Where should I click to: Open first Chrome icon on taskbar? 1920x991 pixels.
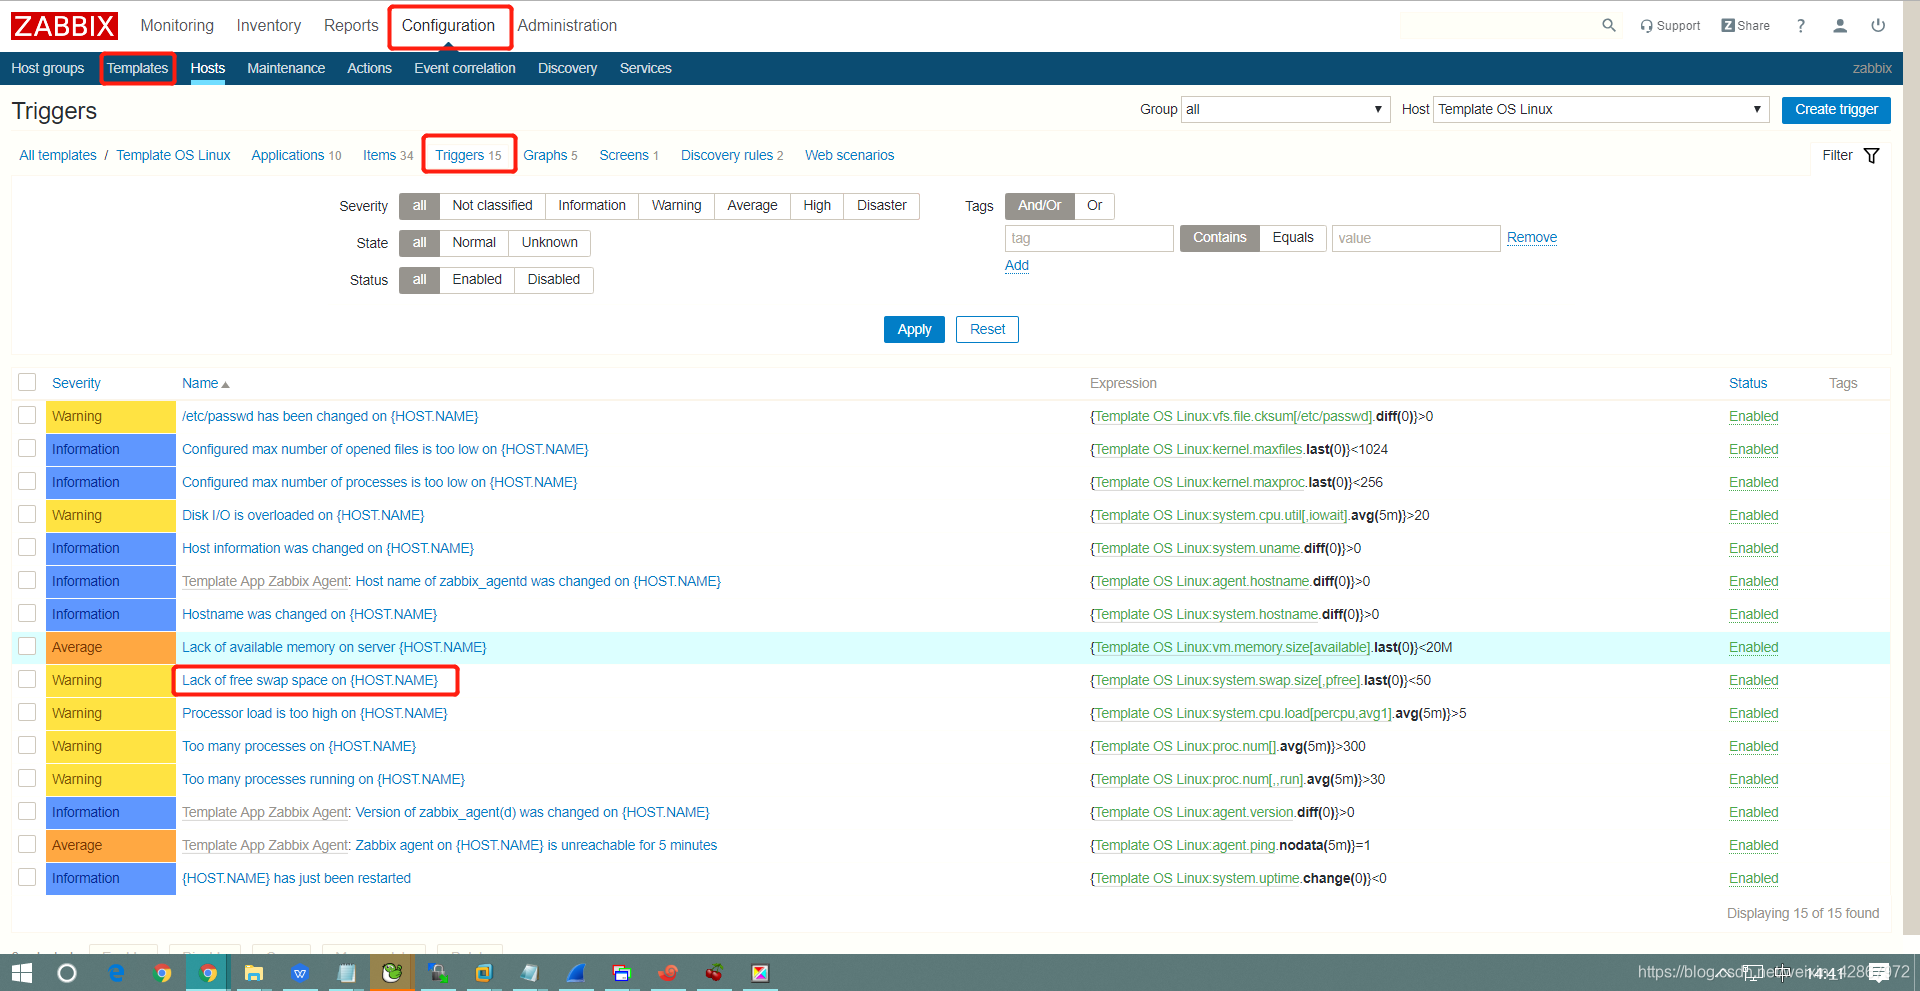(162, 973)
